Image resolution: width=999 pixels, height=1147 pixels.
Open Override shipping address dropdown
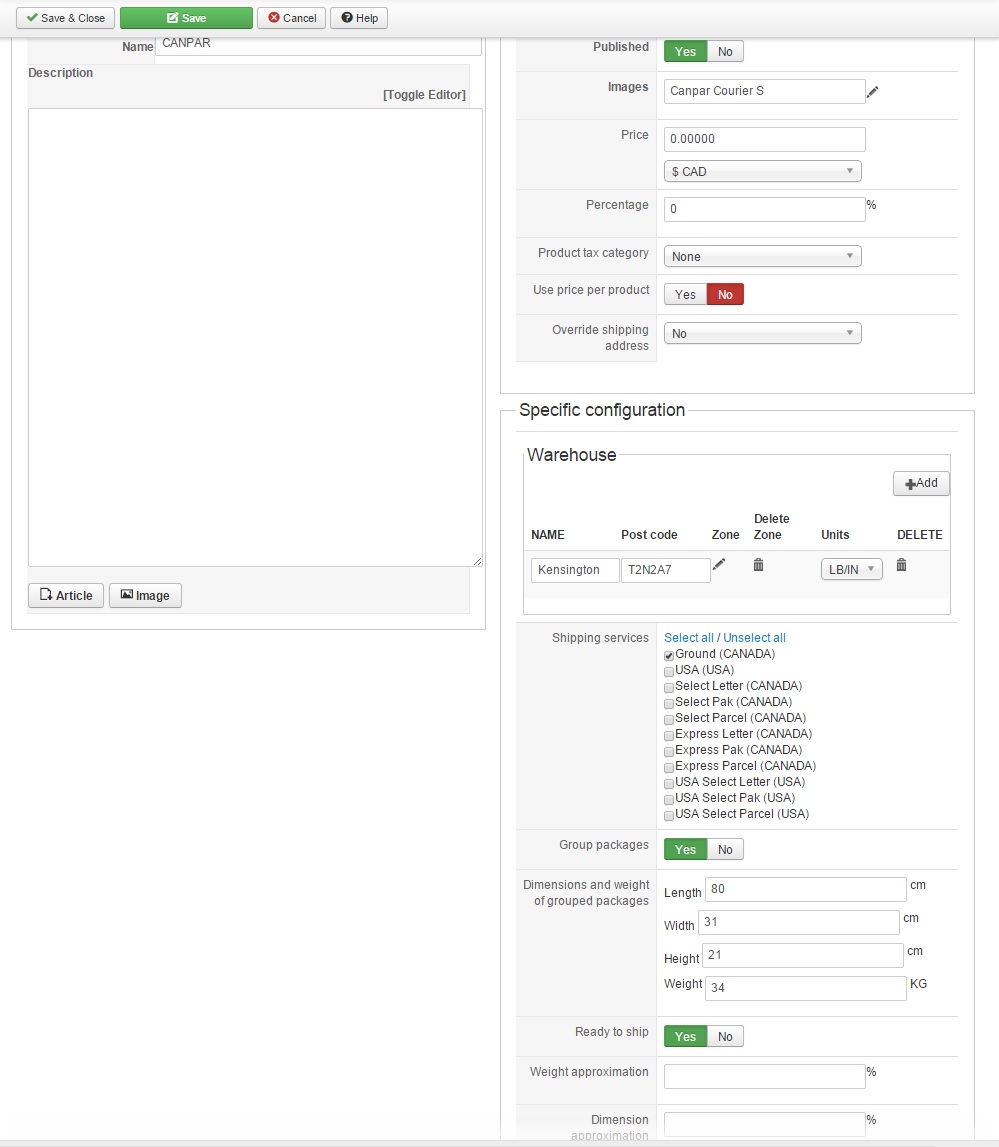[x=763, y=334]
